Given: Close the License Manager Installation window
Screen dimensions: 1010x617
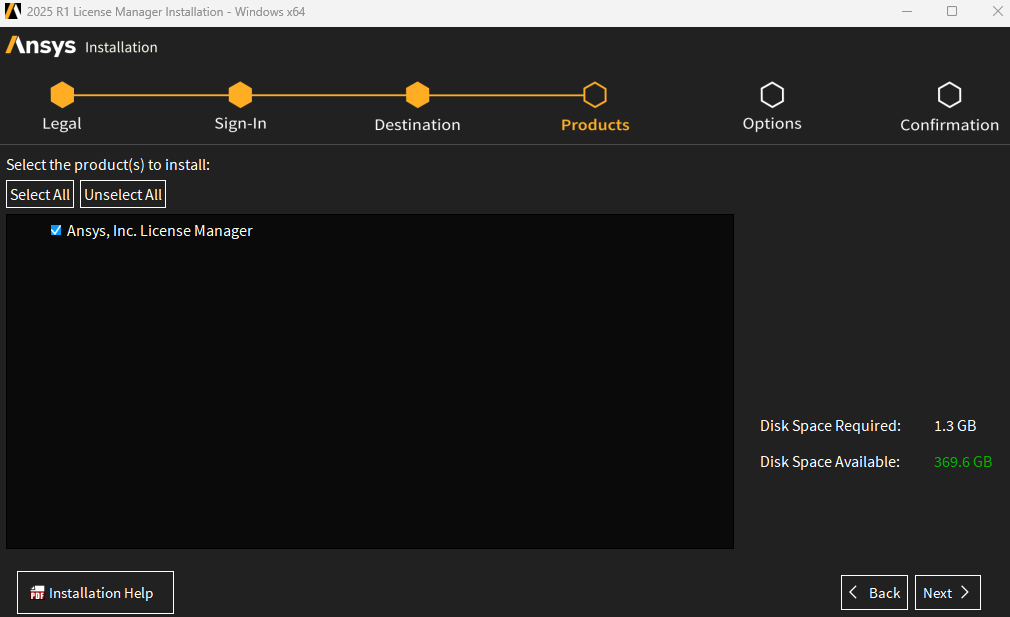Looking at the screenshot, I should coord(998,12).
